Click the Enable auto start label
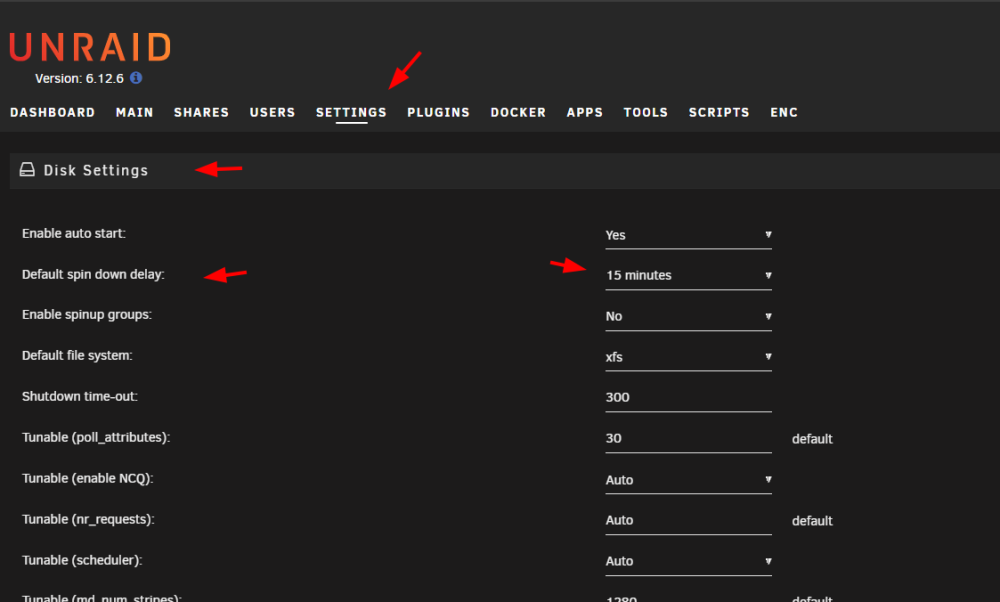This screenshot has width=1000, height=602. click(74, 233)
